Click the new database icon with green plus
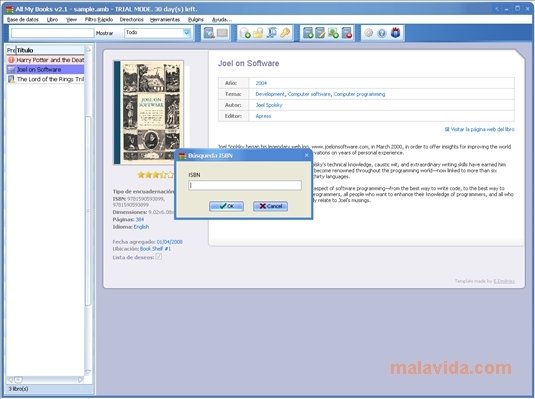This screenshot has width=535, height=399. coord(245,33)
